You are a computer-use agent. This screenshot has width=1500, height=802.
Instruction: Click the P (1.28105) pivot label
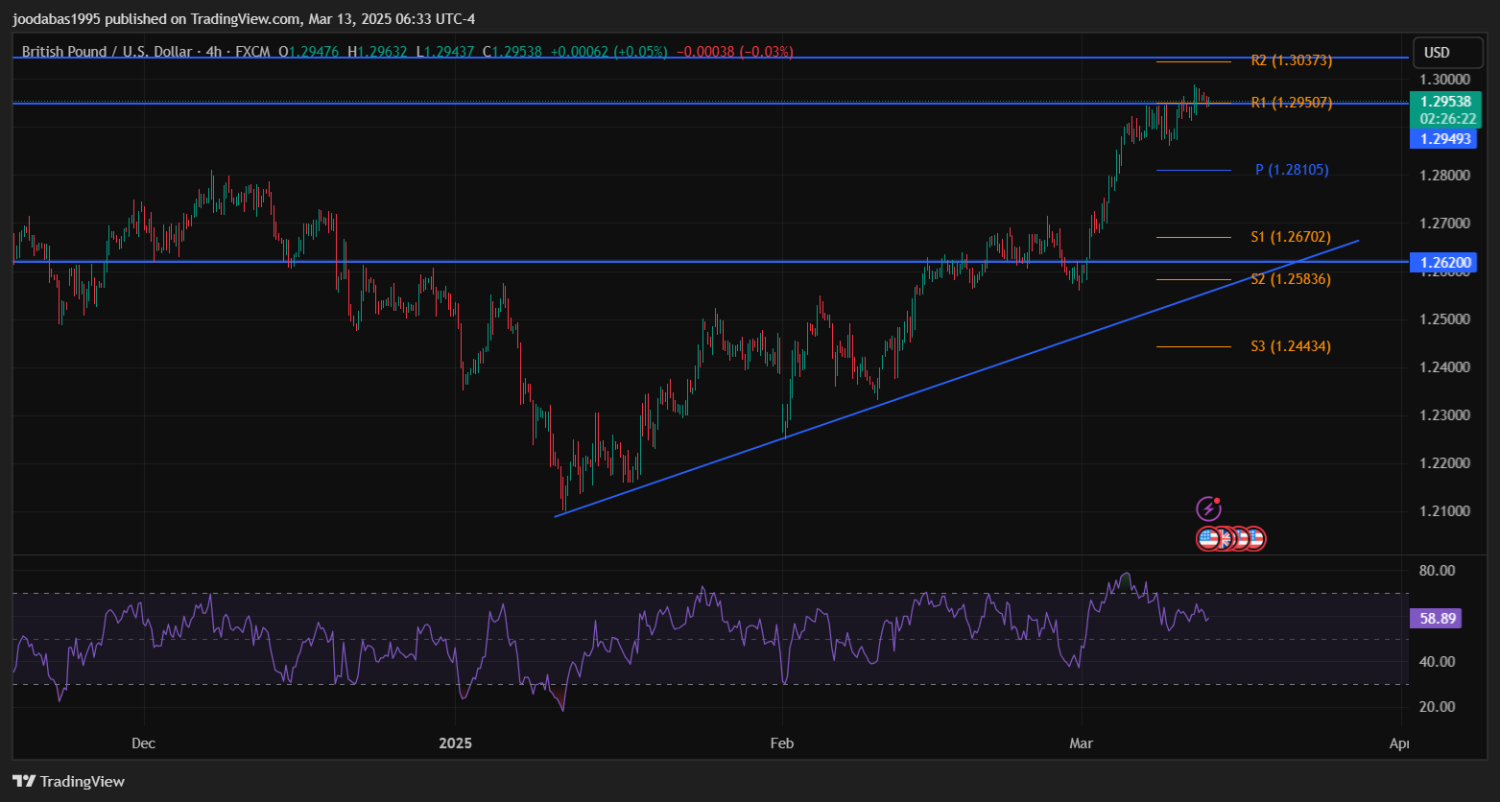1292,170
